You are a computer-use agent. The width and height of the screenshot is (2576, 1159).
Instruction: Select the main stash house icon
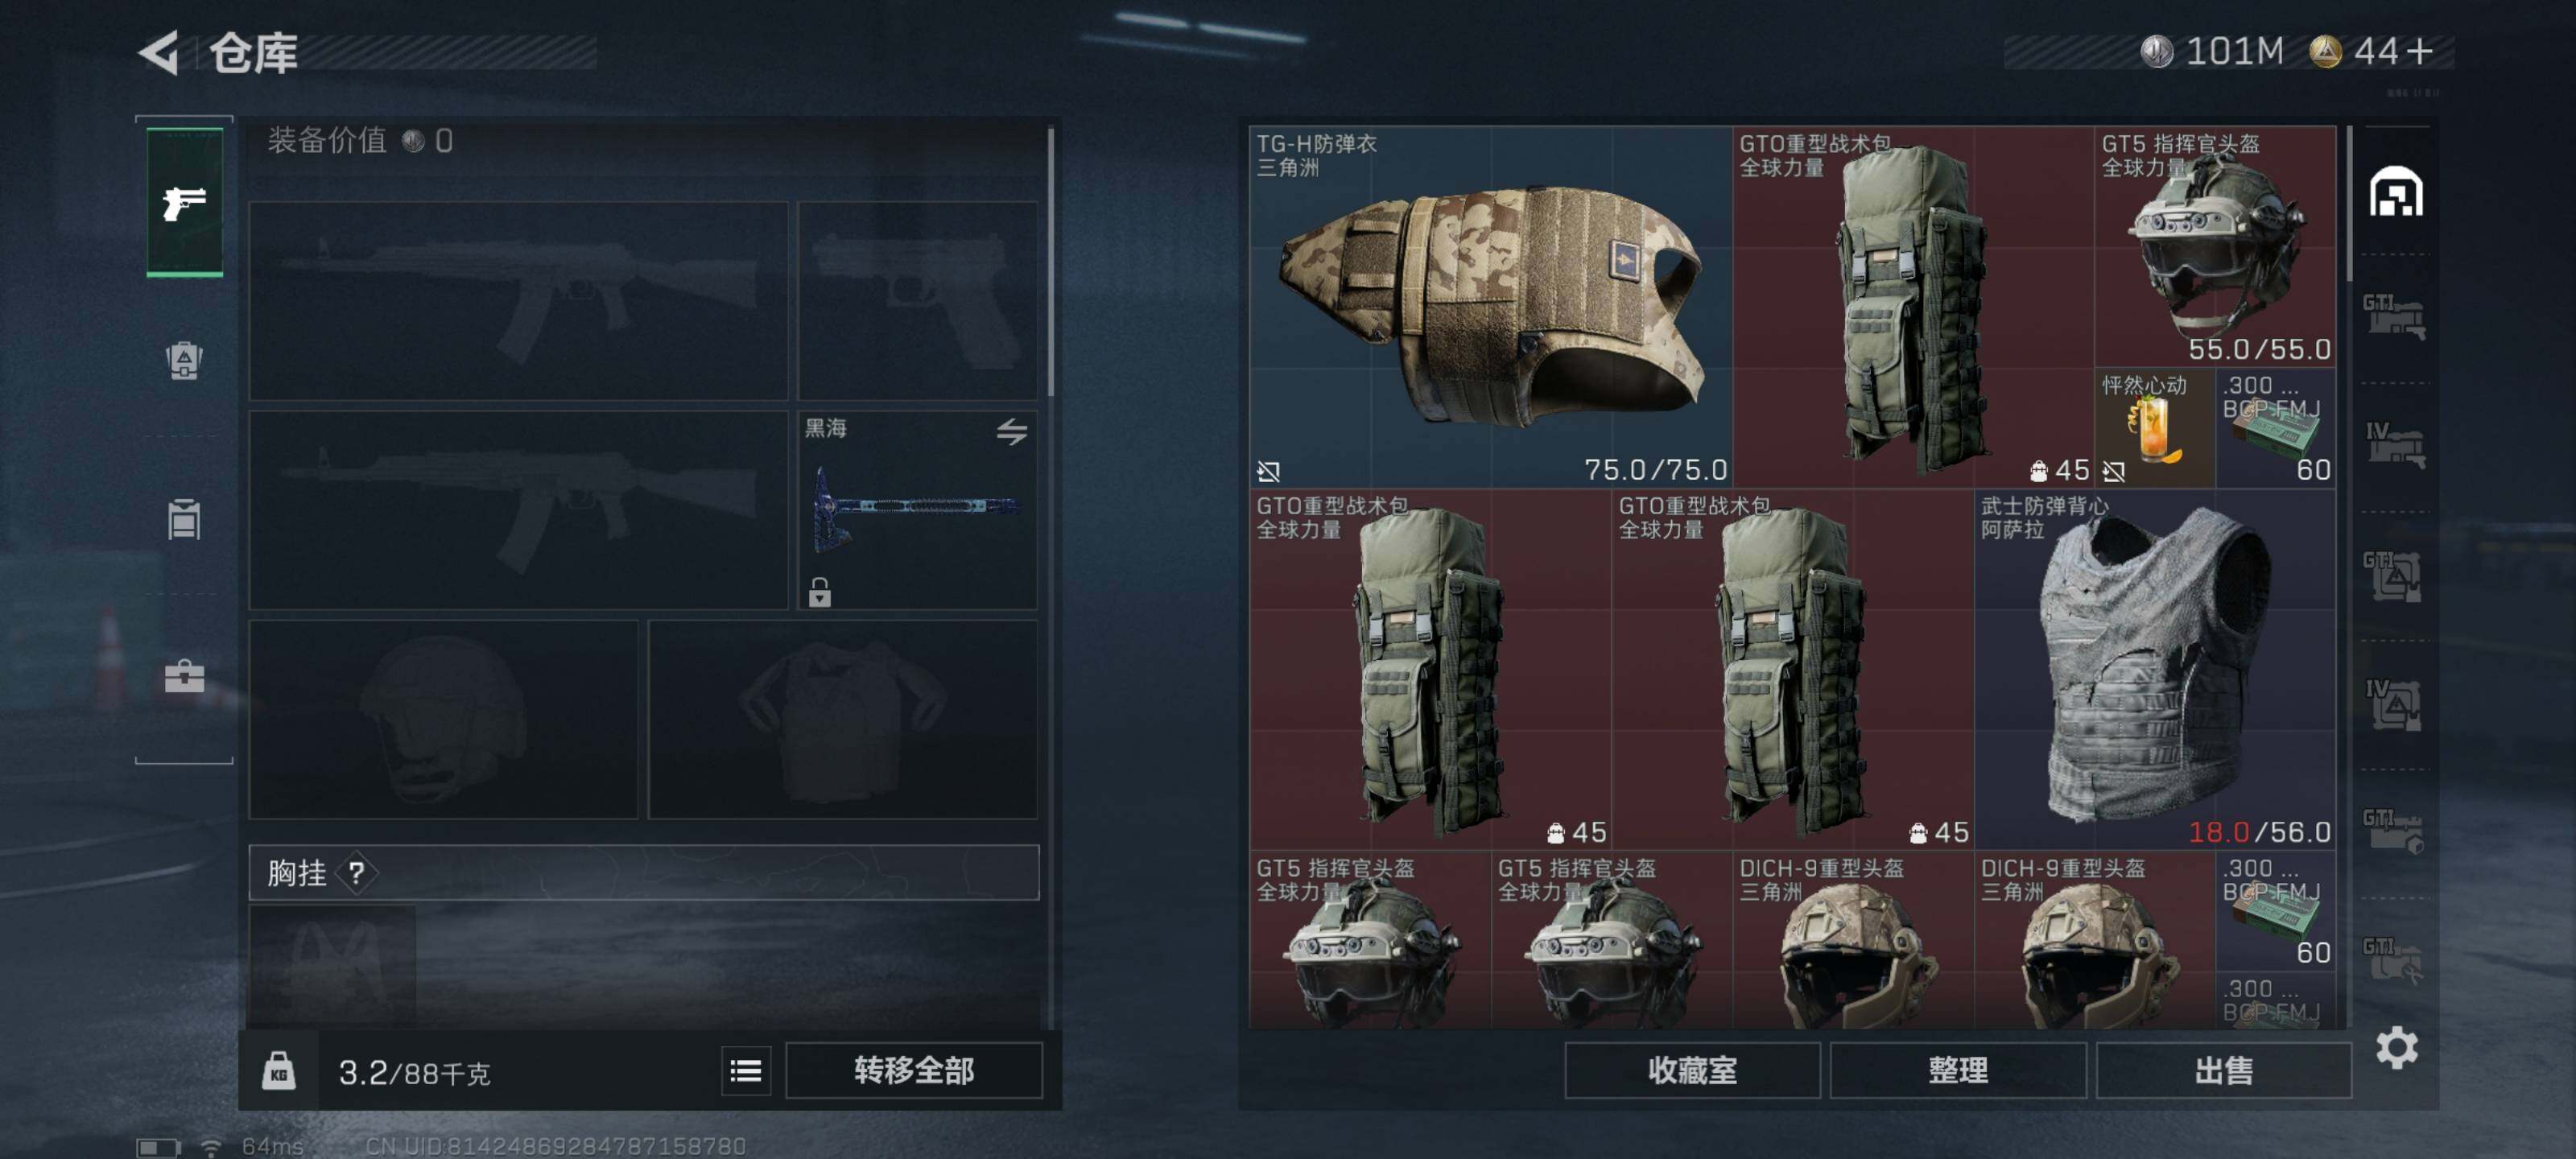click(x=2395, y=191)
